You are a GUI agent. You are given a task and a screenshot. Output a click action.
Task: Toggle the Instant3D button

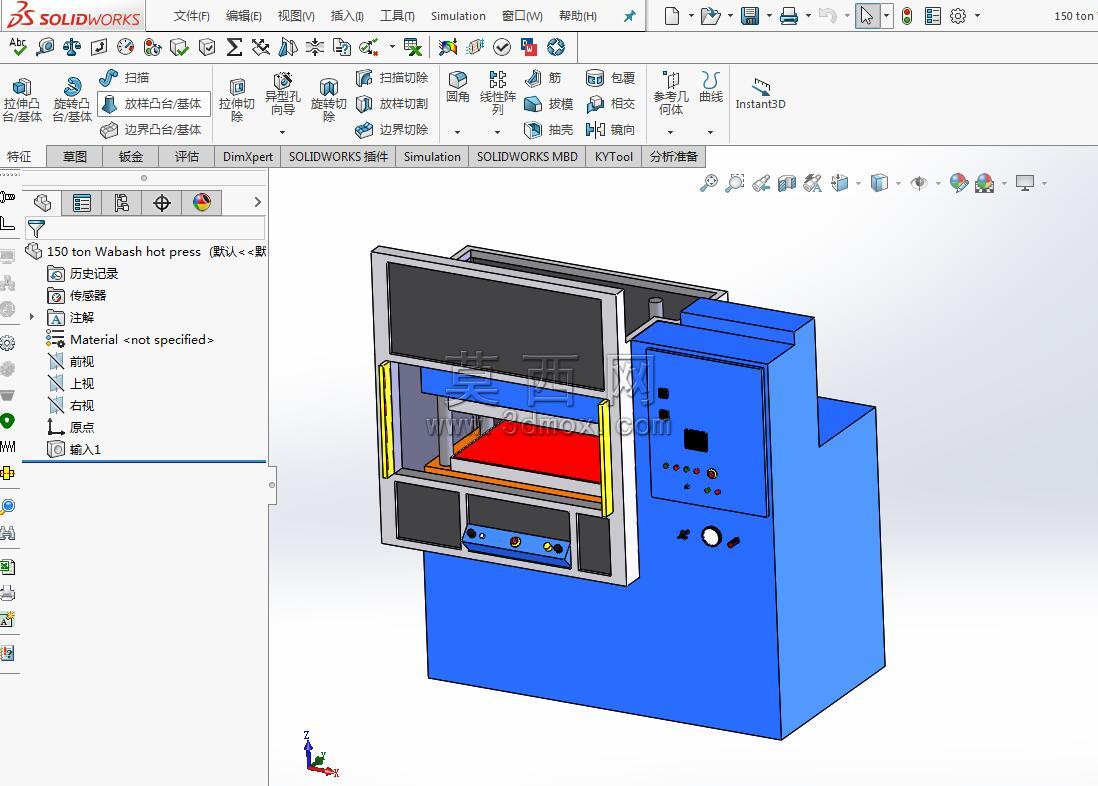click(760, 94)
